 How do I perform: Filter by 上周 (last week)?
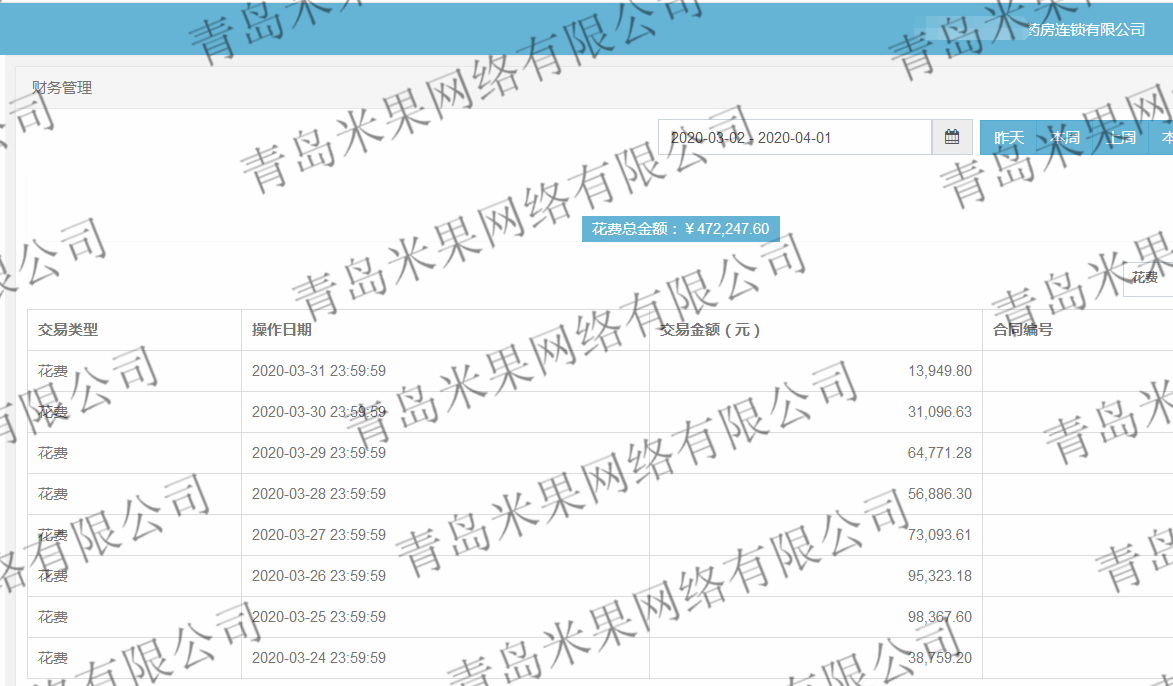1122,138
